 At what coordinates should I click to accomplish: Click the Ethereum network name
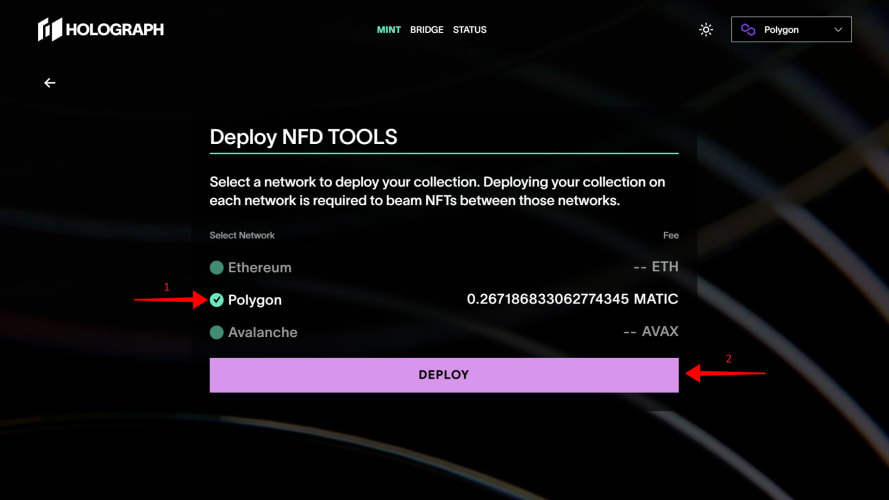(260, 268)
